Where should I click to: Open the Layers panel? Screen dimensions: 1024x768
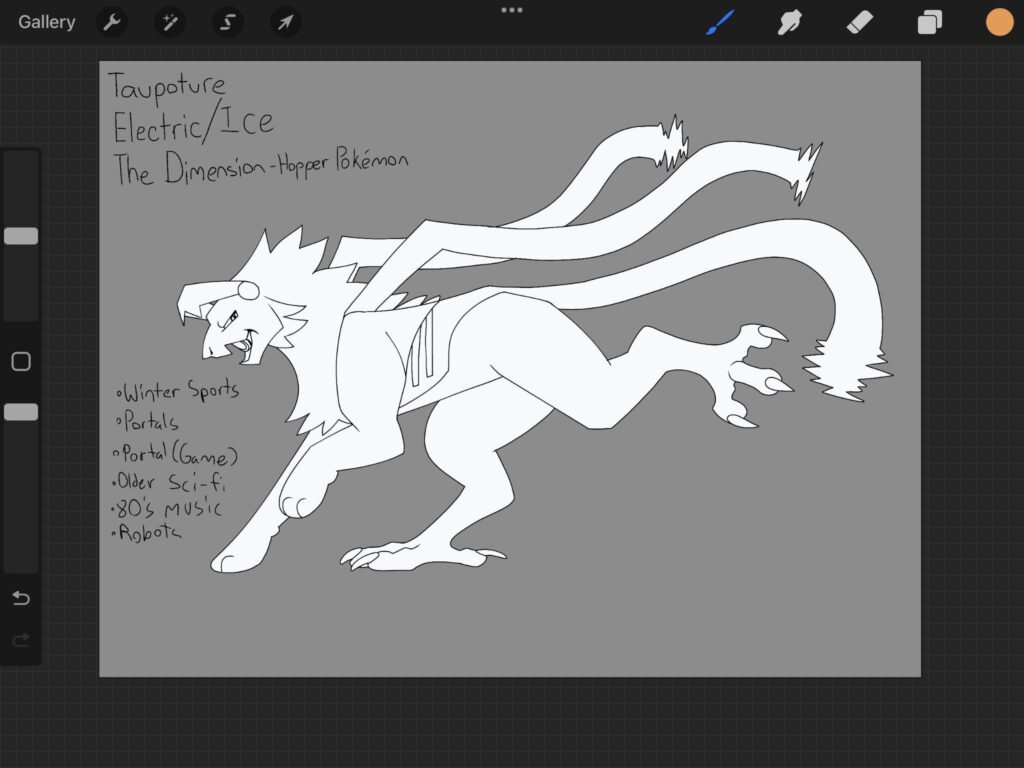pos(929,22)
